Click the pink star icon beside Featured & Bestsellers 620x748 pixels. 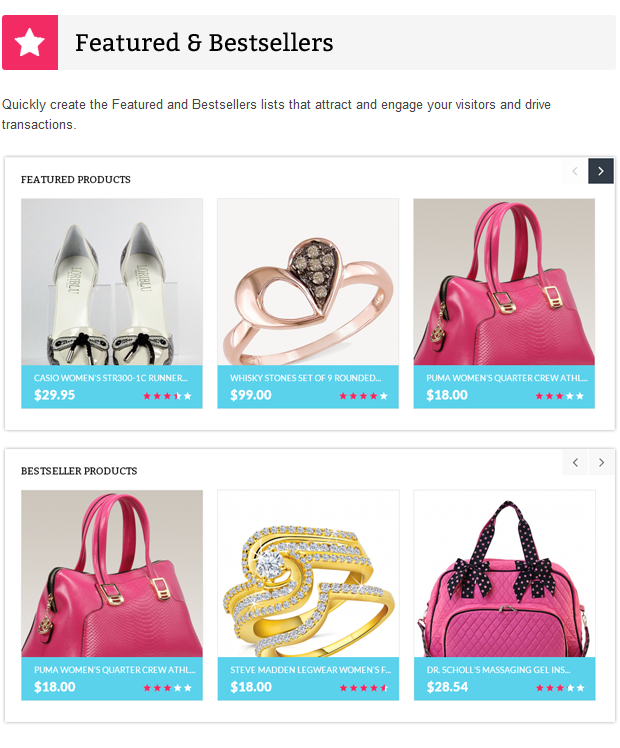(x=30, y=42)
